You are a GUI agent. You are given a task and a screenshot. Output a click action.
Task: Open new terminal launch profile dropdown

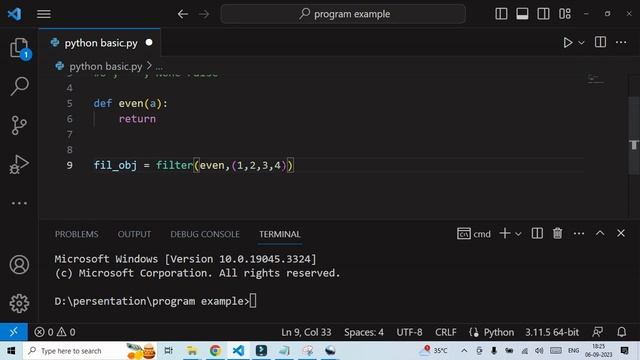click(x=518, y=234)
